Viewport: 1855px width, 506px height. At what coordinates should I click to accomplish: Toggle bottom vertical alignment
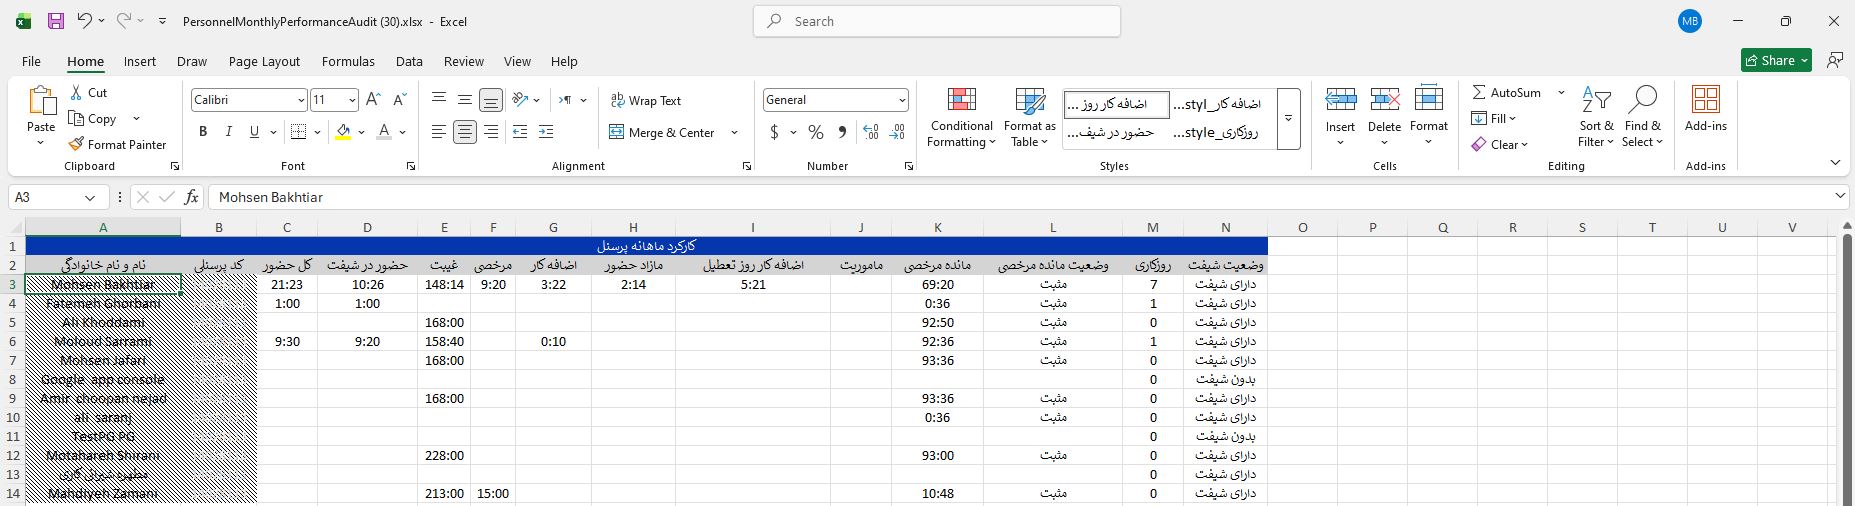coord(491,99)
